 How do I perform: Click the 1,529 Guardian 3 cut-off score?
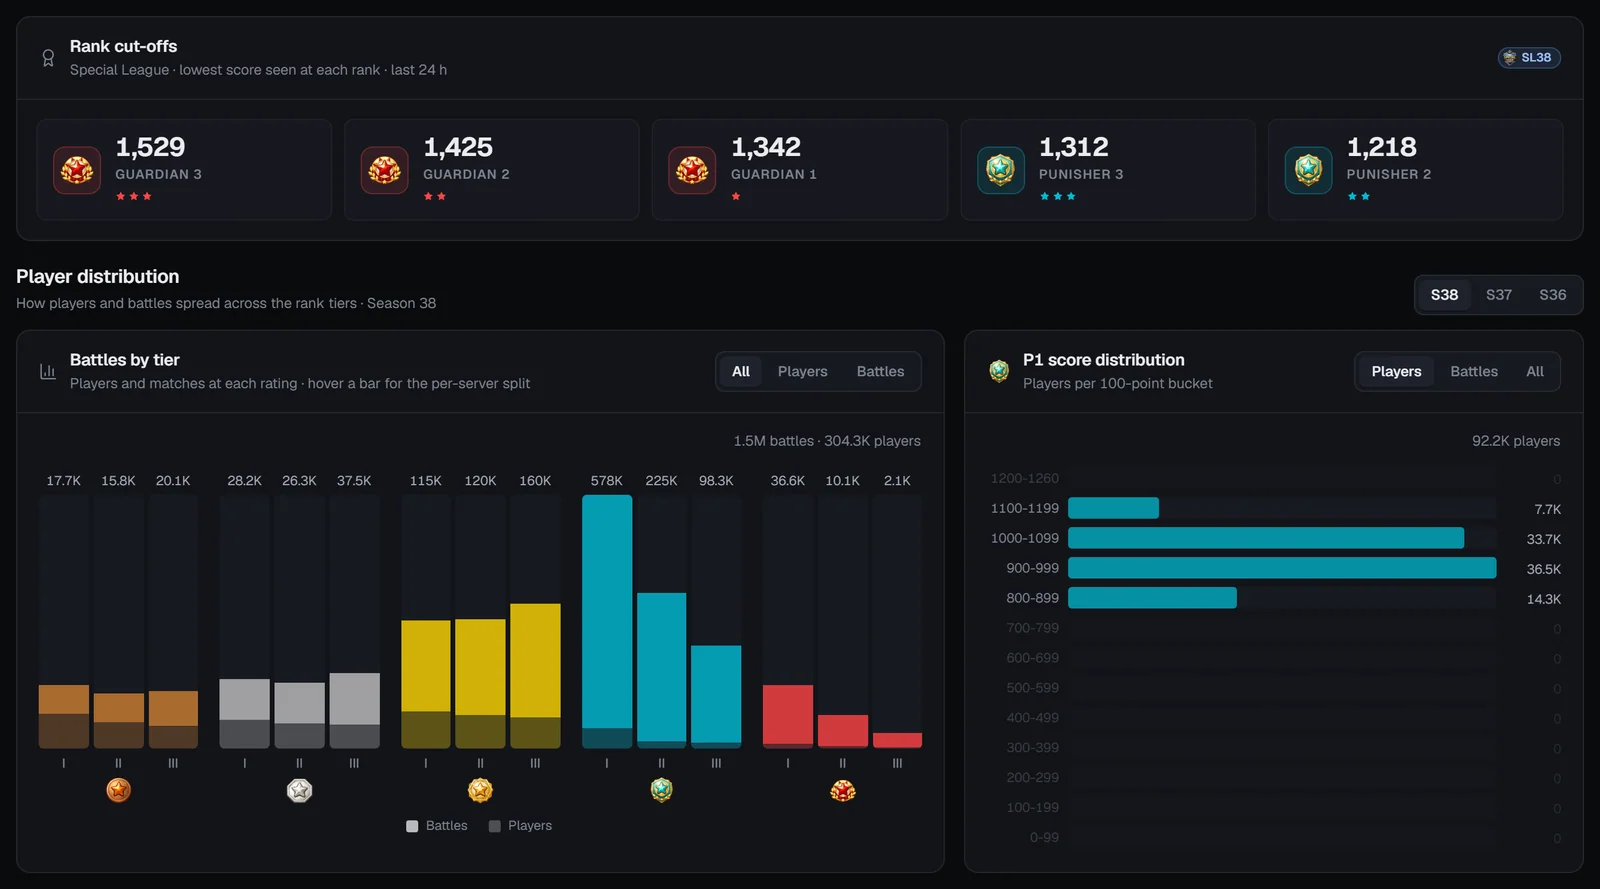(150, 147)
